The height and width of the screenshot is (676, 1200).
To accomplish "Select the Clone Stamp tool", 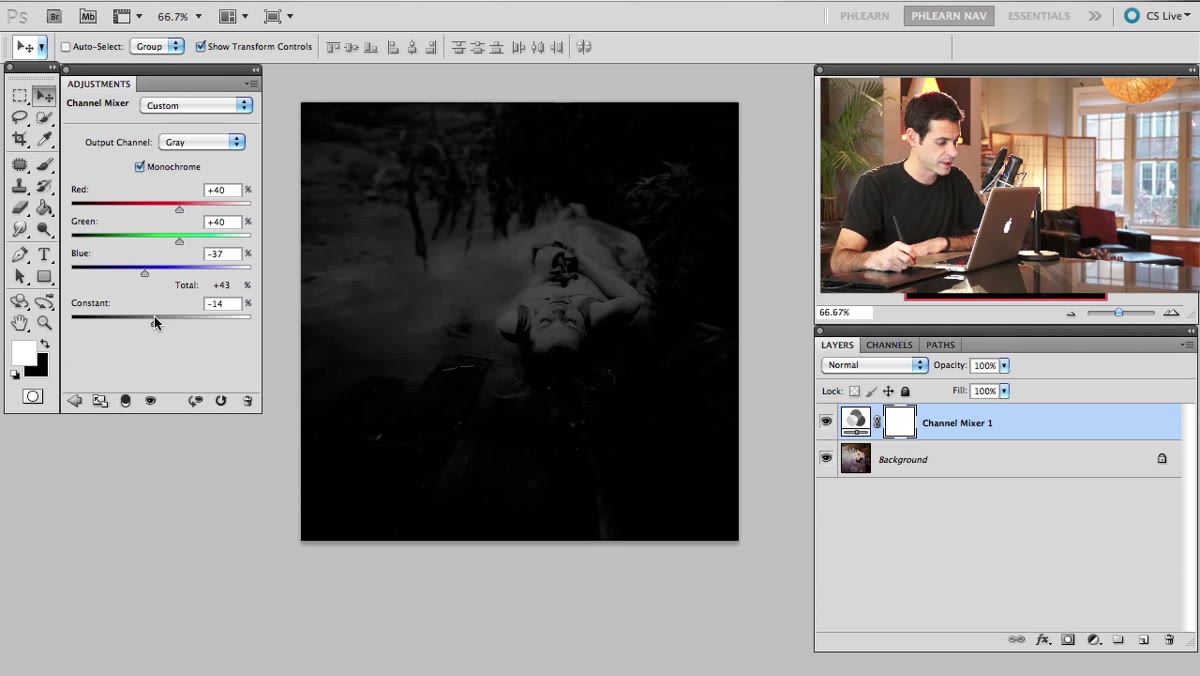I will (19, 186).
